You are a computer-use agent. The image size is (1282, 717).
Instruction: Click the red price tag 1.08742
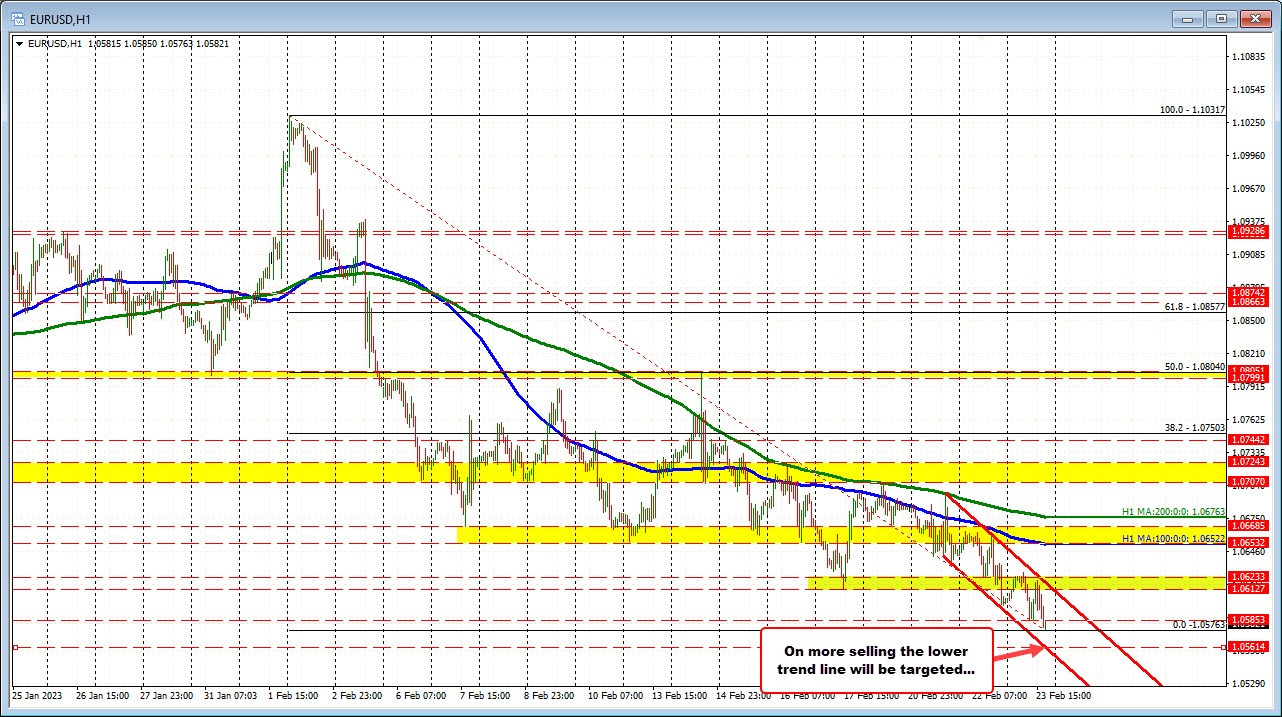point(1249,293)
